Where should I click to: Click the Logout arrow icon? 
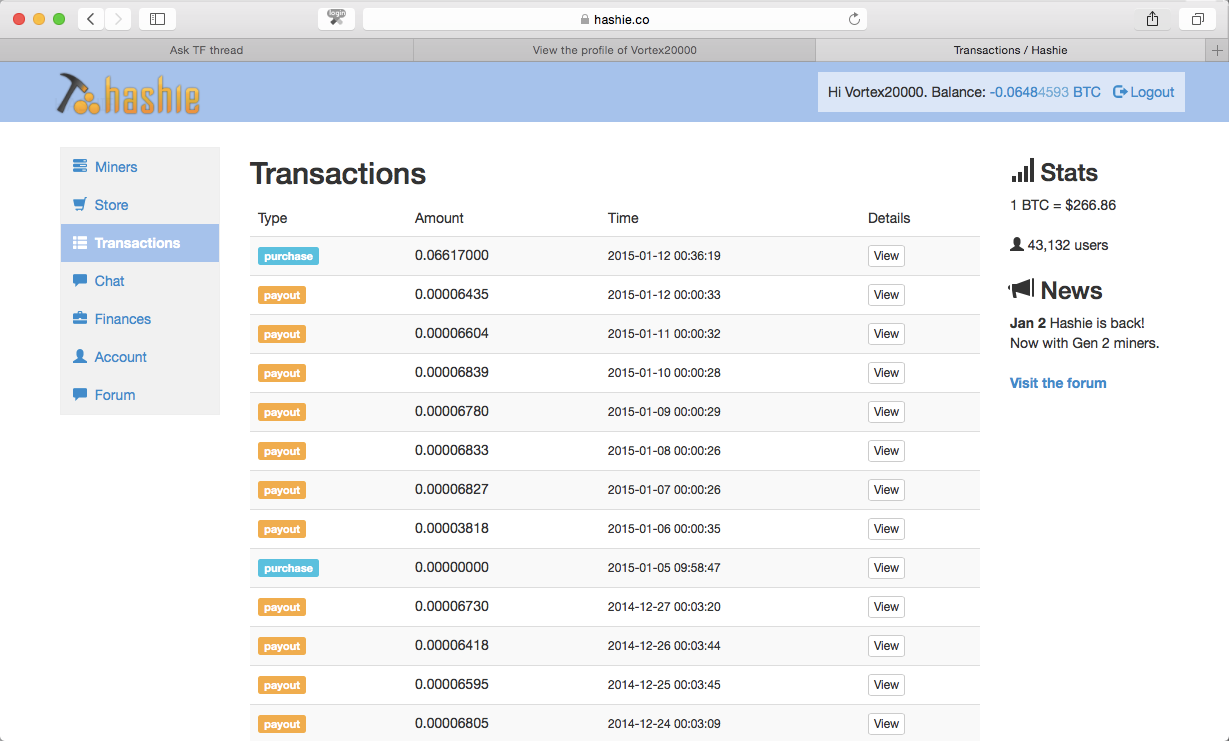[1120, 92]
